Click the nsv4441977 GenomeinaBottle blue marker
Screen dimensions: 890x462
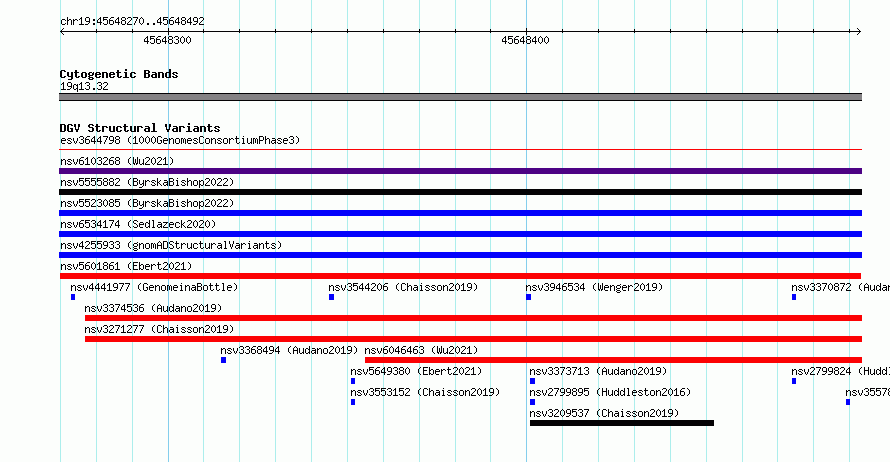click(73, 297)
